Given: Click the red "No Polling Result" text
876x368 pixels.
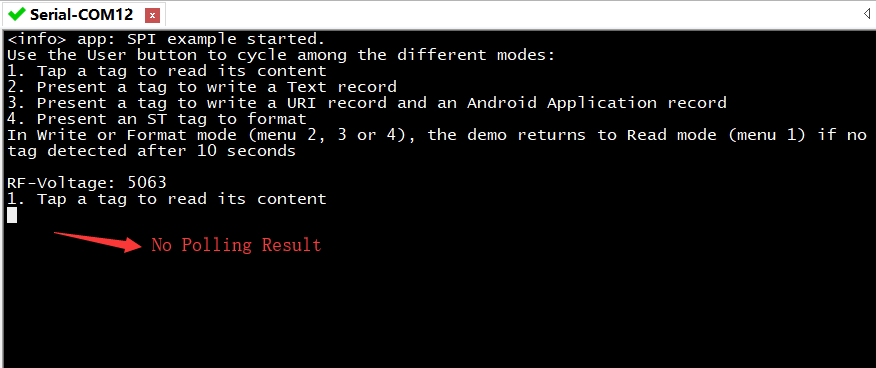Looking at the screenshot, I should coord(236,245).
